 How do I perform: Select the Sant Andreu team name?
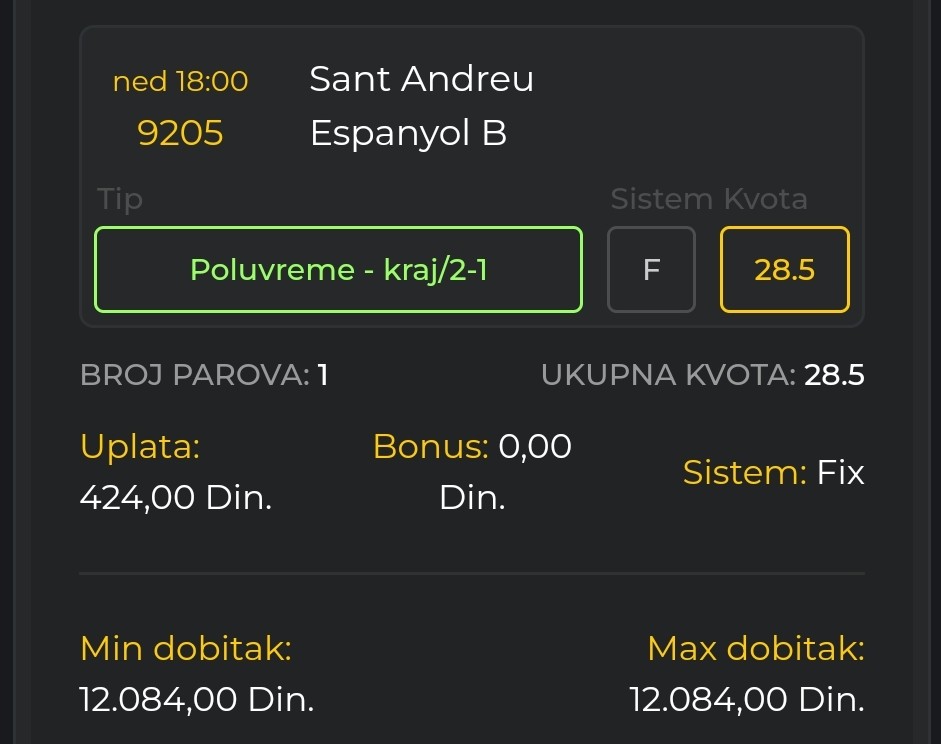click(x=421, y=79)
